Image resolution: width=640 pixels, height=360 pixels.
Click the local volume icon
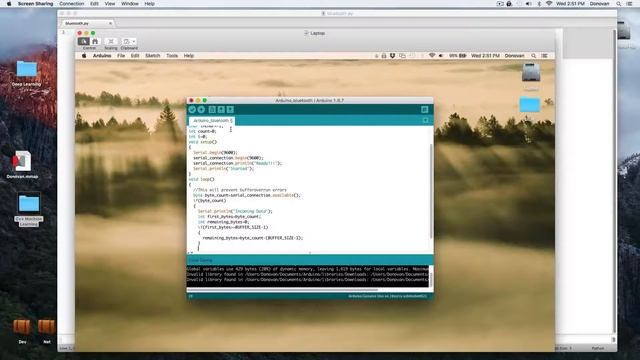point(529,4)
